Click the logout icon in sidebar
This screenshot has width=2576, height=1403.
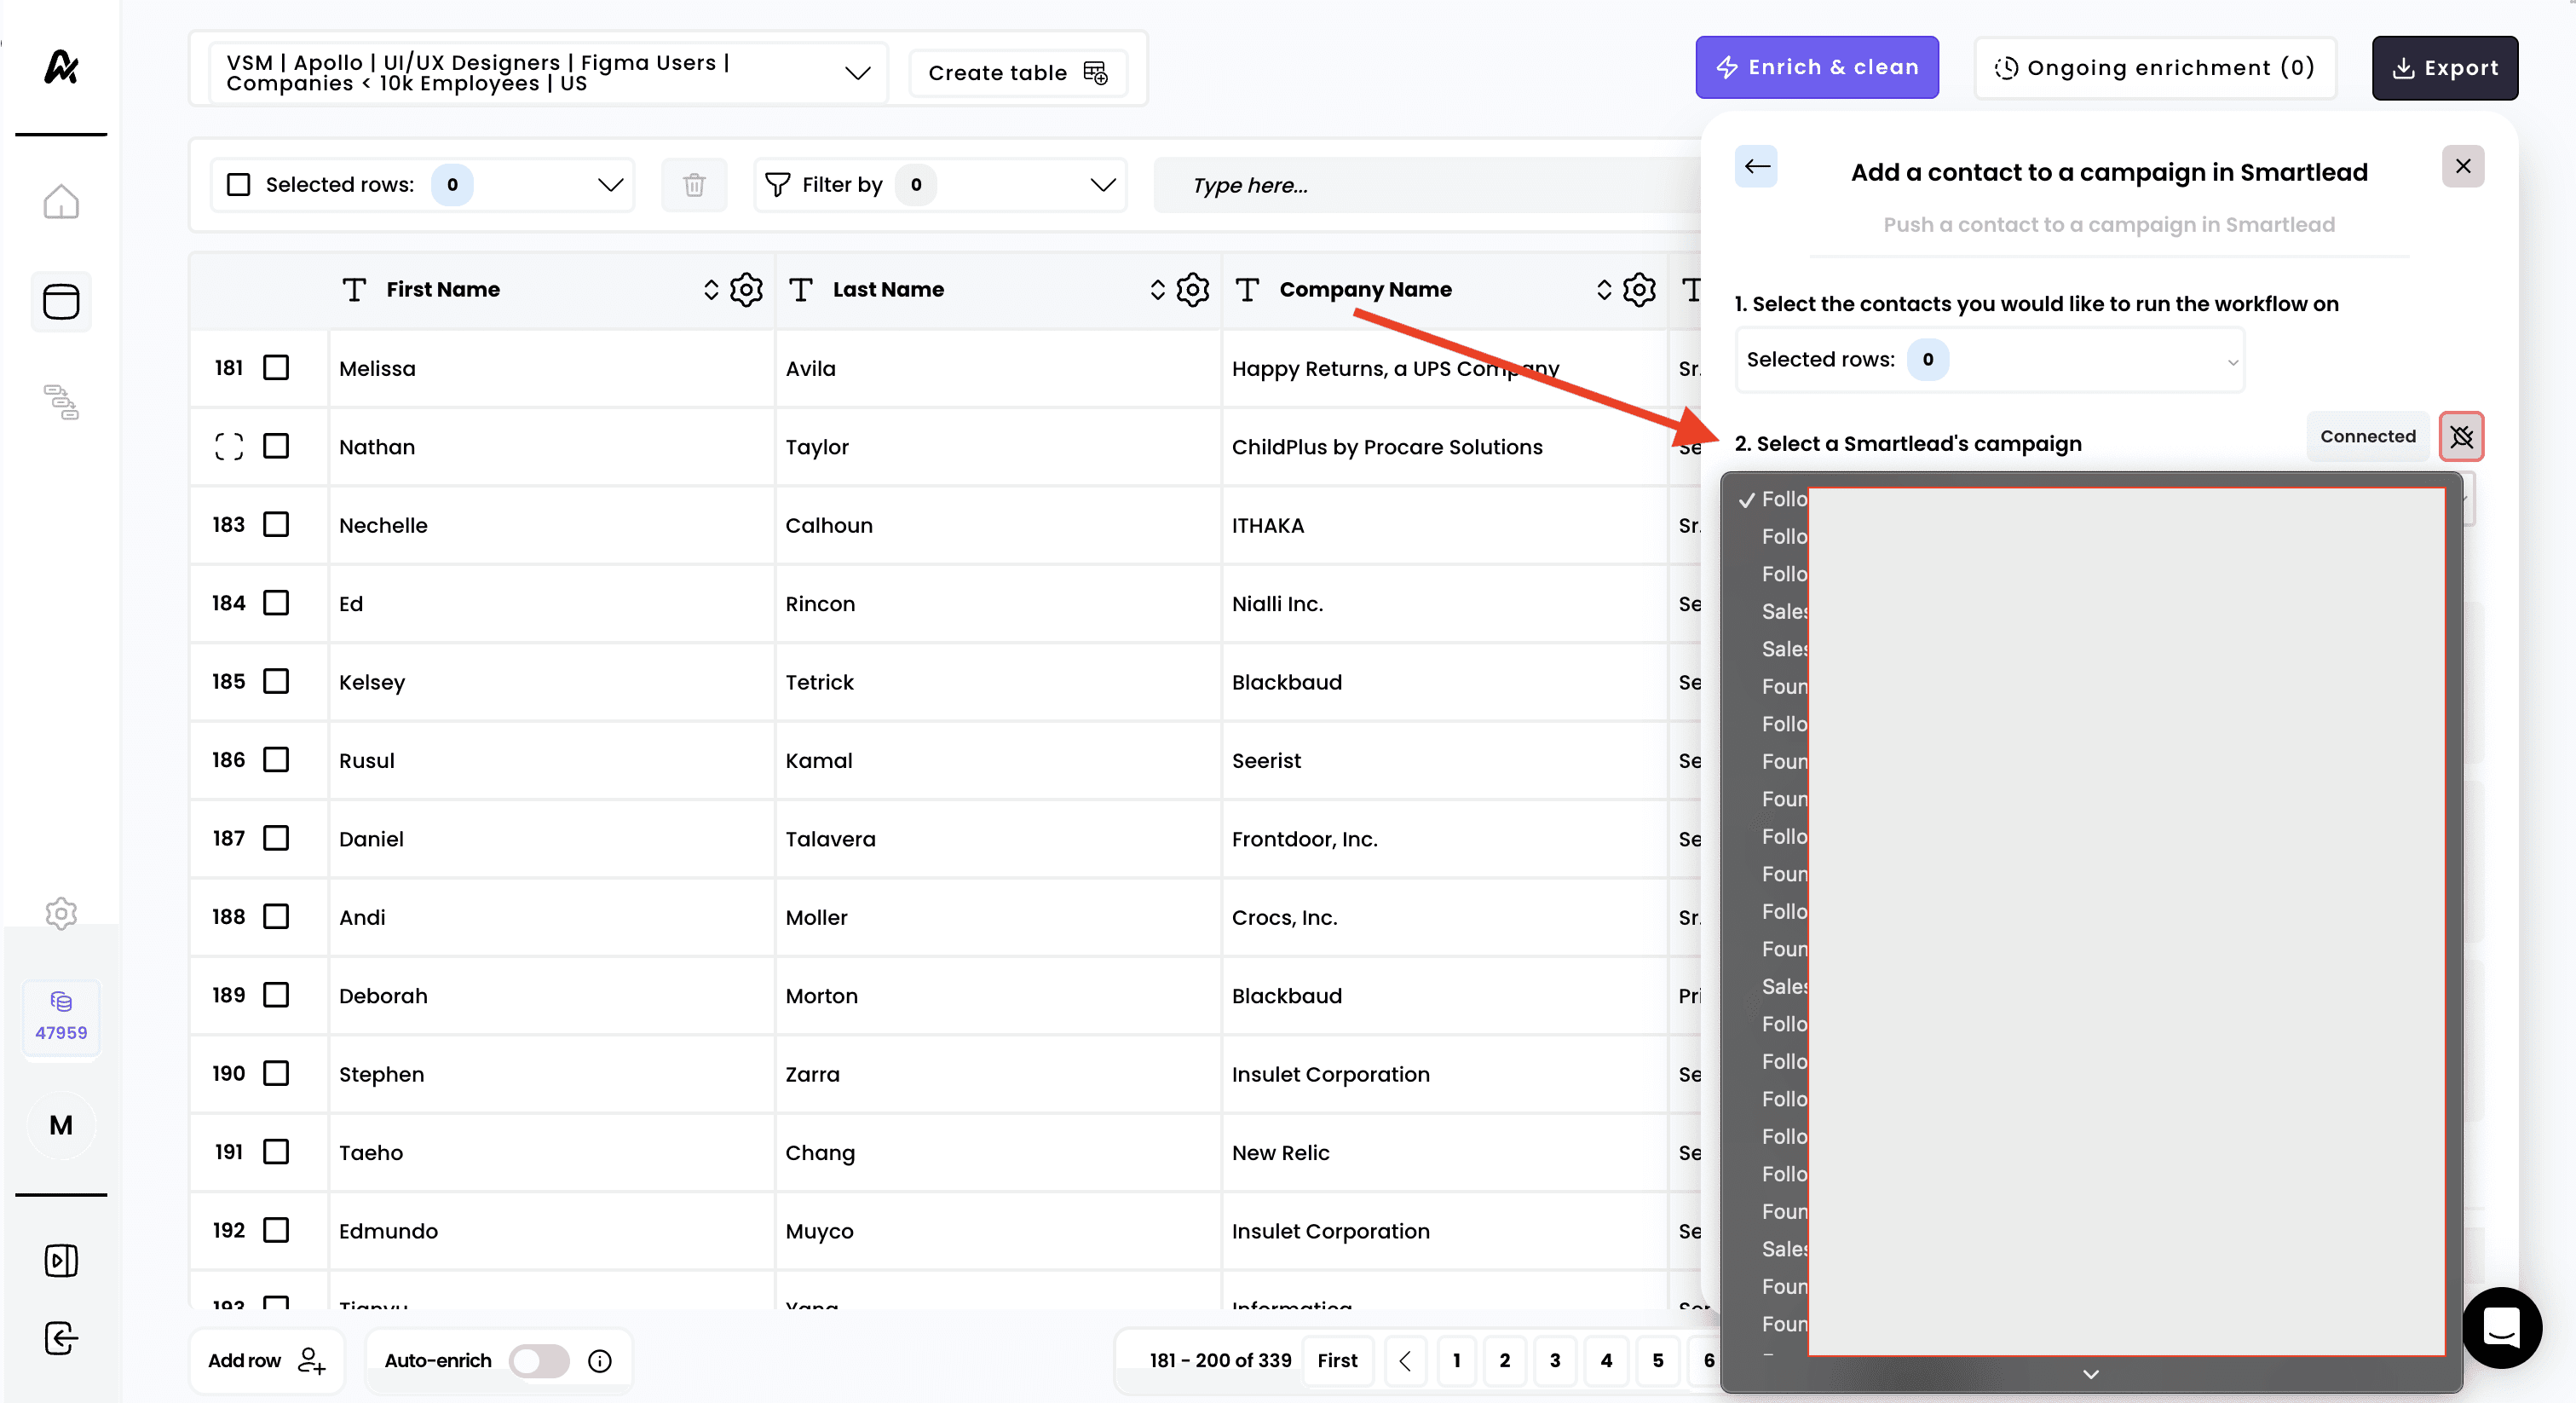(61, 1338)
